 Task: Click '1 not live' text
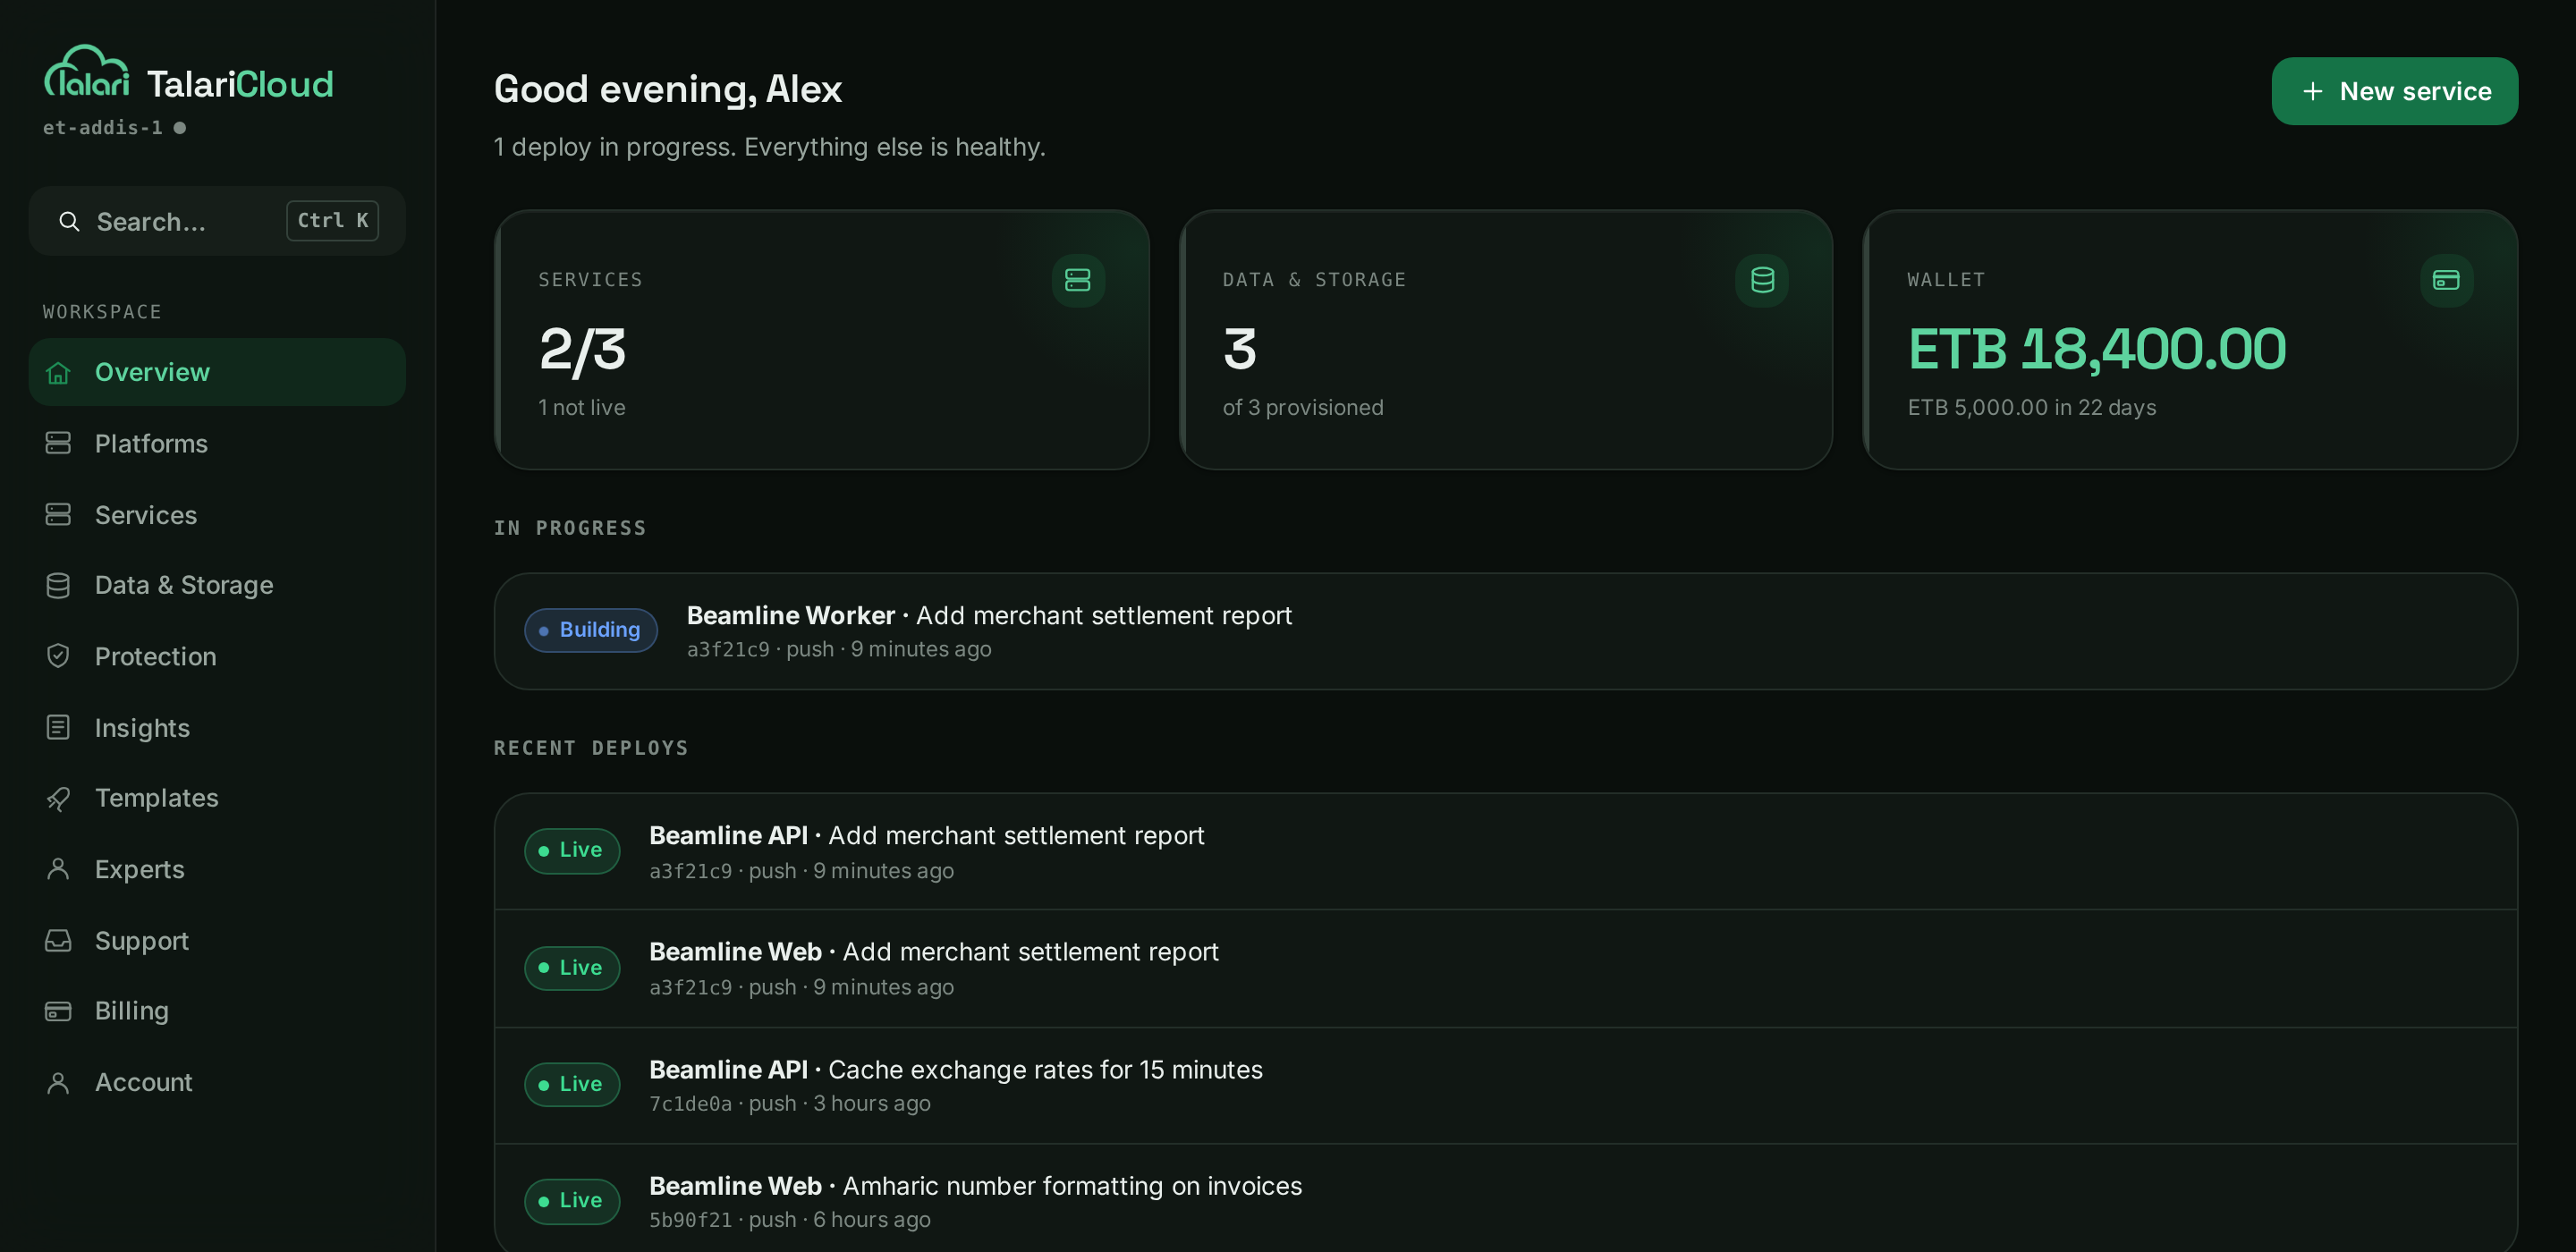pyautogui.click(x=582, y=408)
